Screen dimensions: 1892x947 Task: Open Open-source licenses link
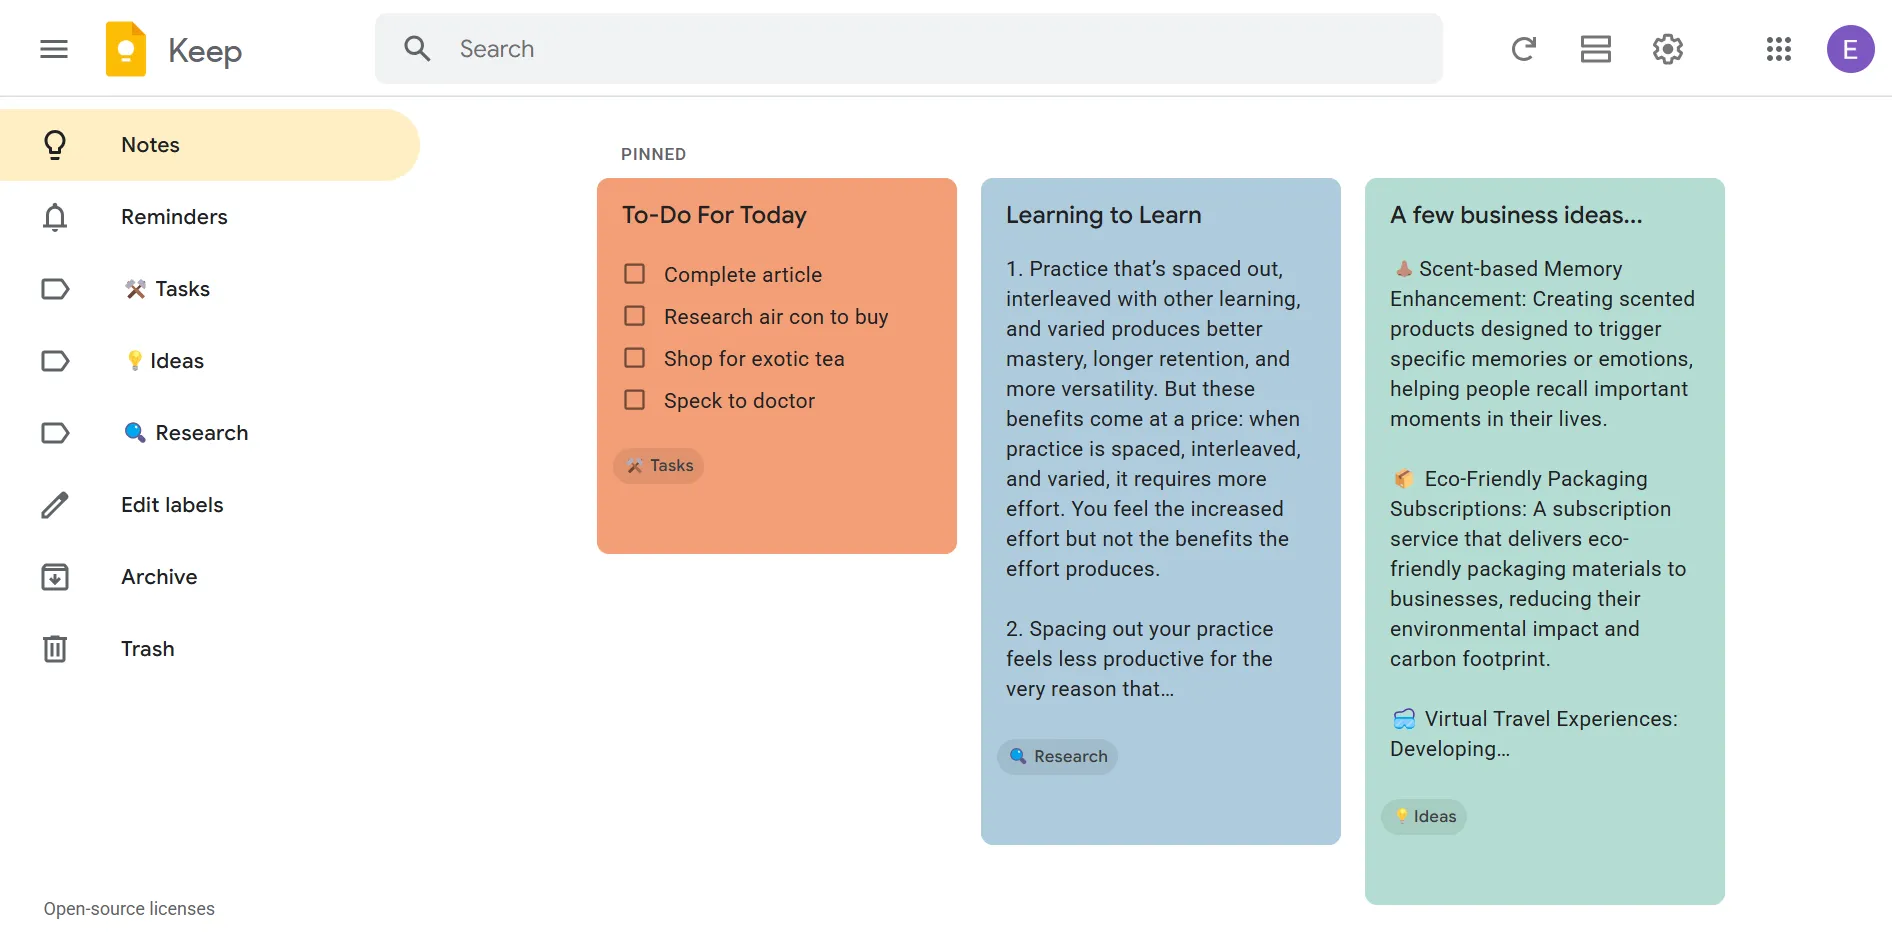tap(128, 908)
